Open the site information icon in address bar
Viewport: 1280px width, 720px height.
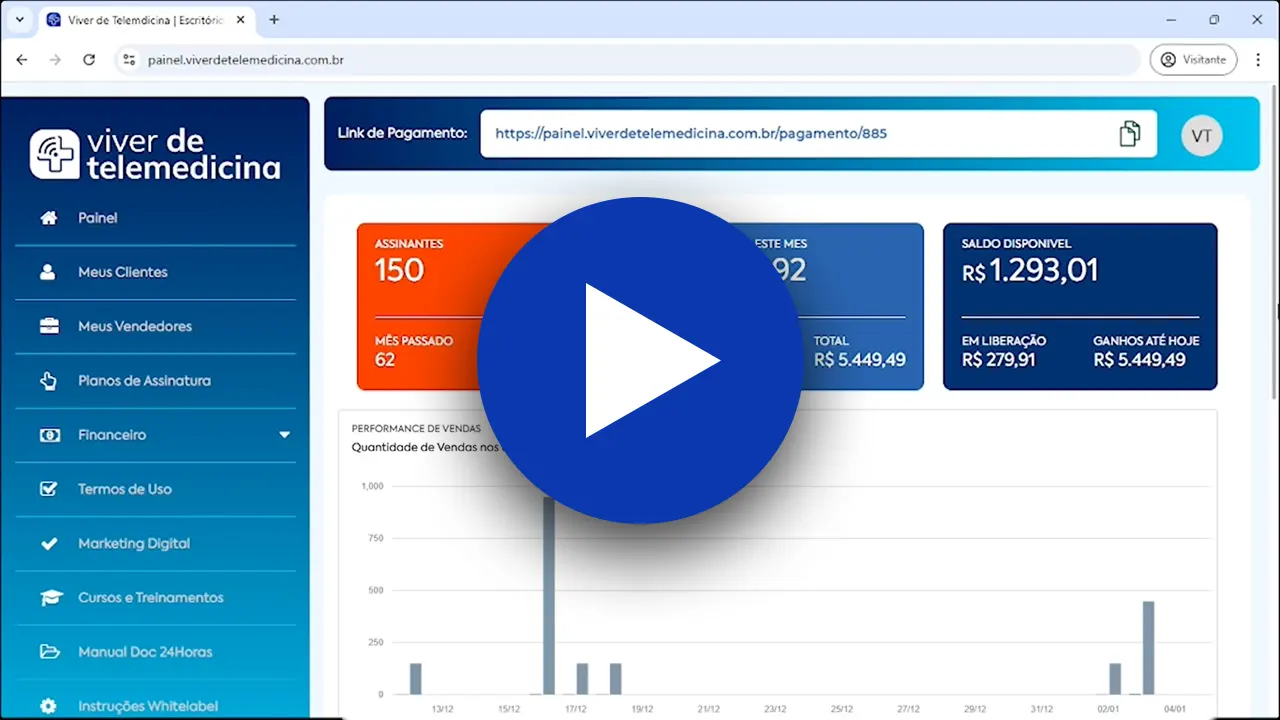[x=128, y=60]
